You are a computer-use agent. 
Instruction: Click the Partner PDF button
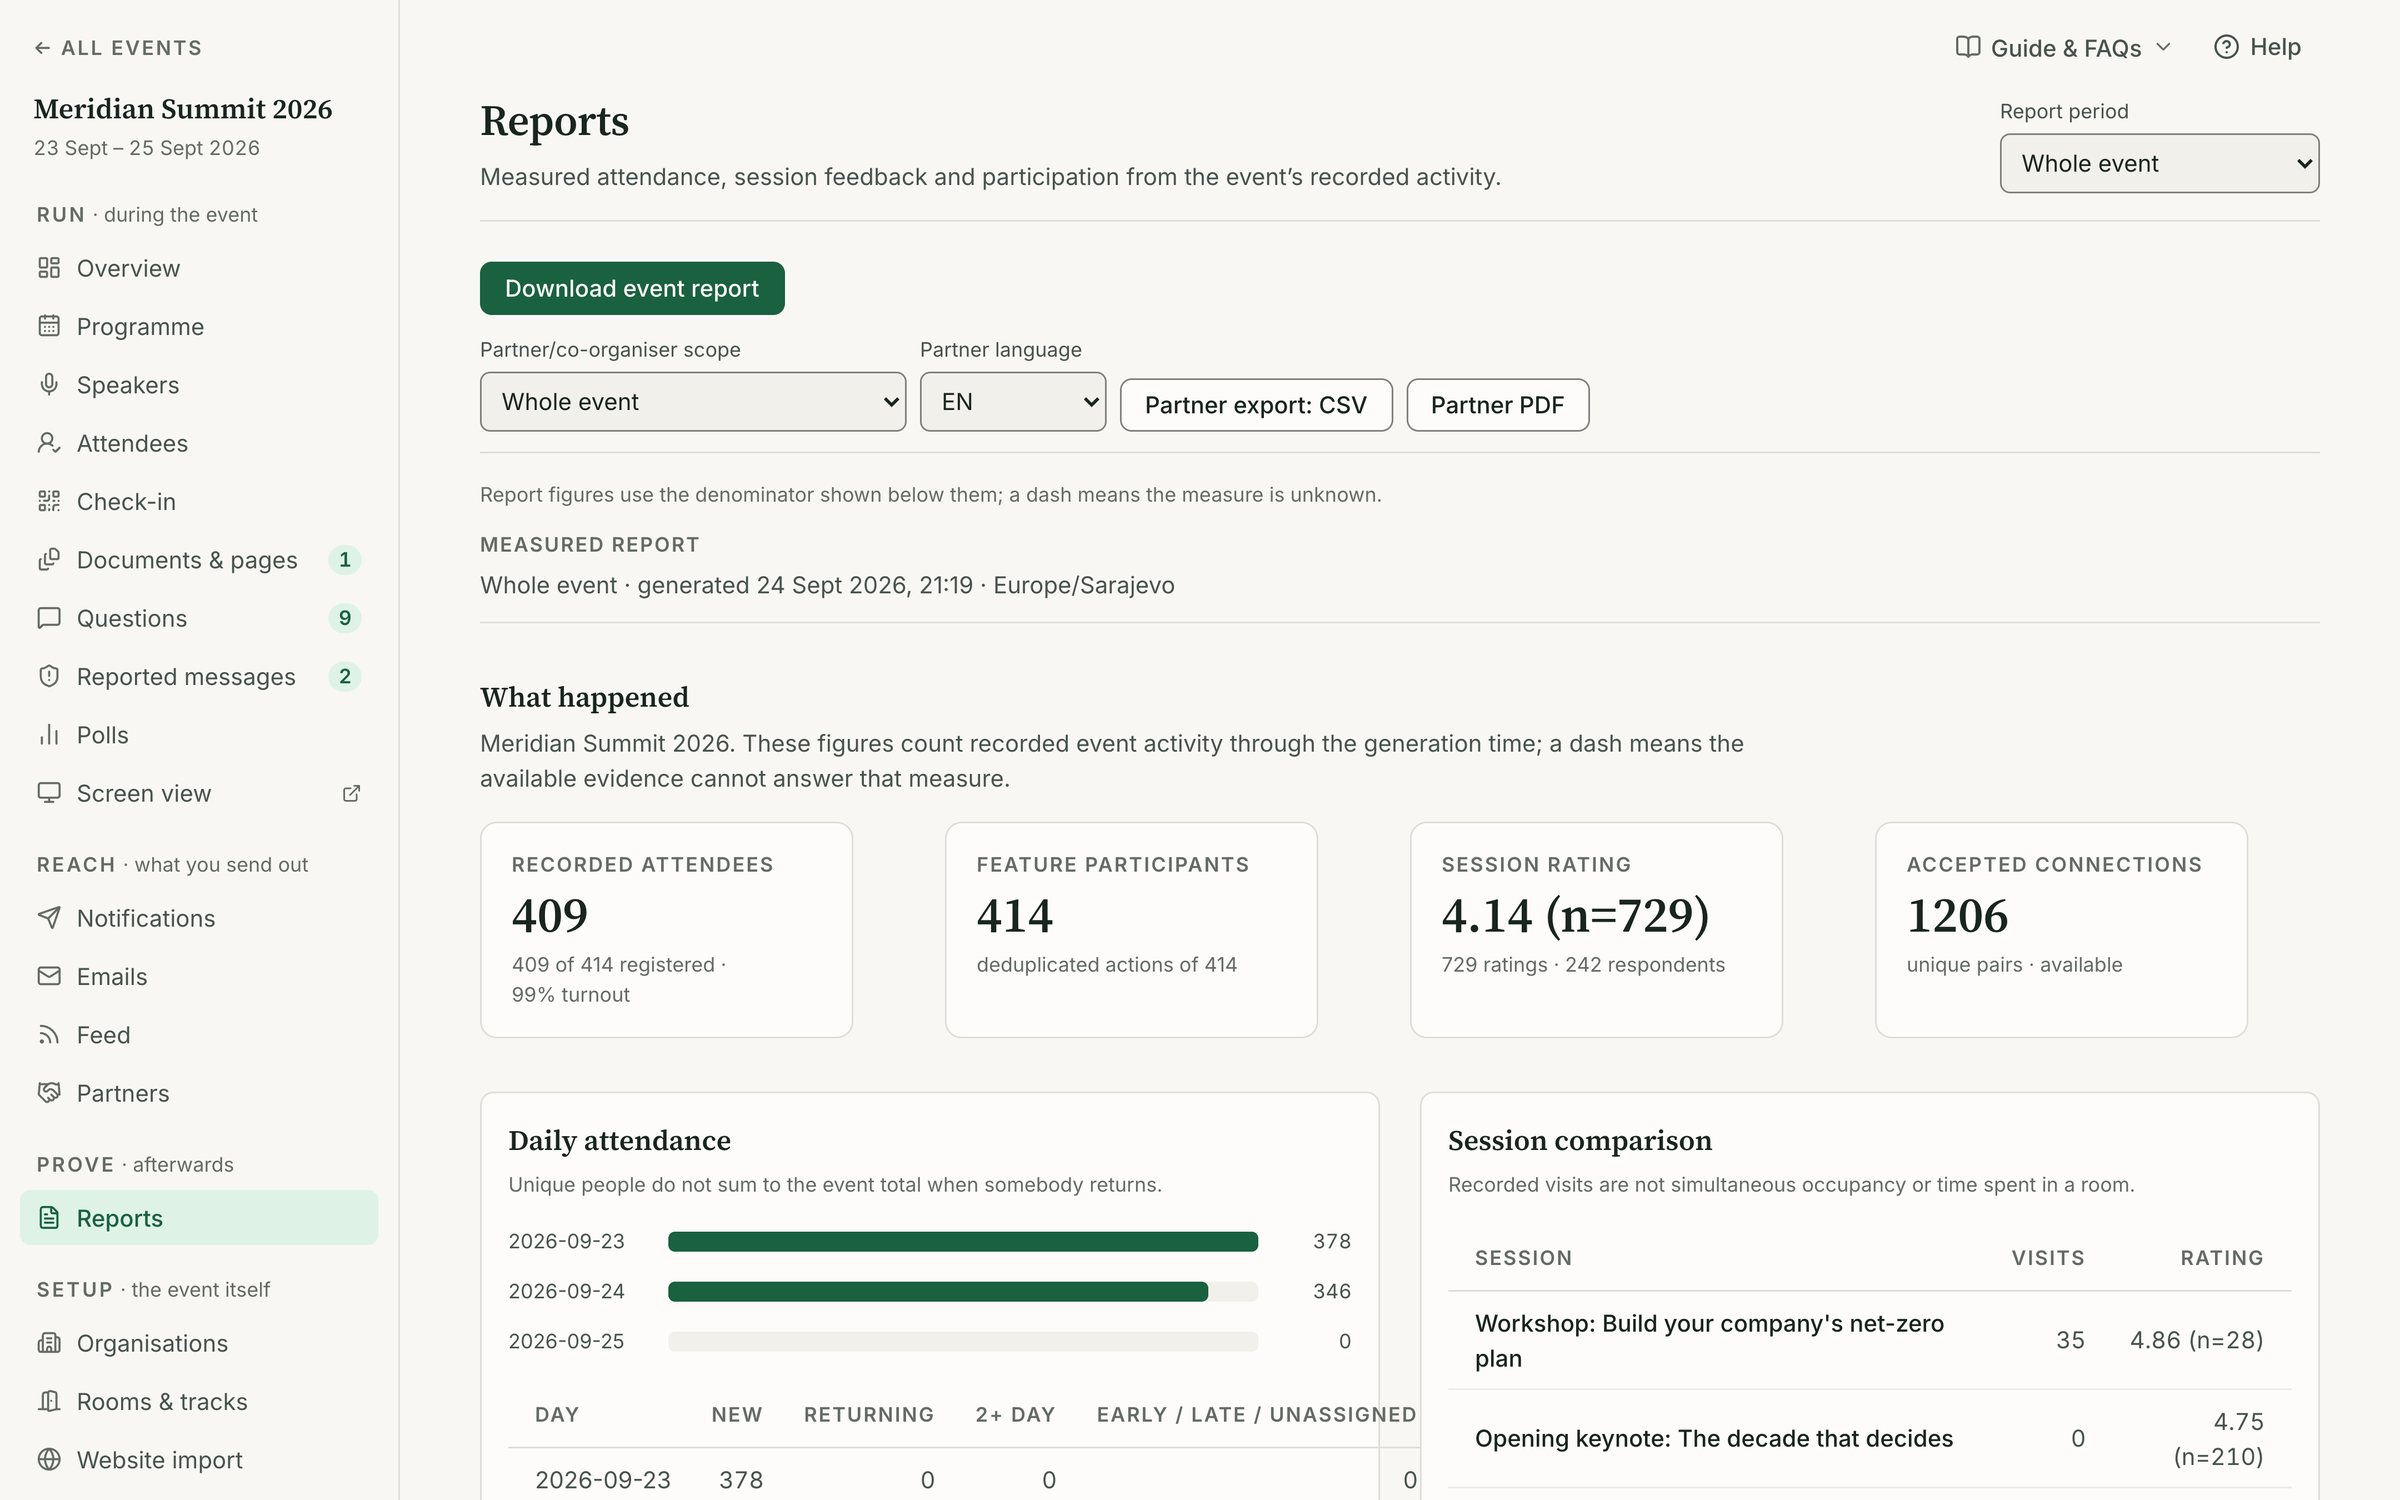[1497, 405]
